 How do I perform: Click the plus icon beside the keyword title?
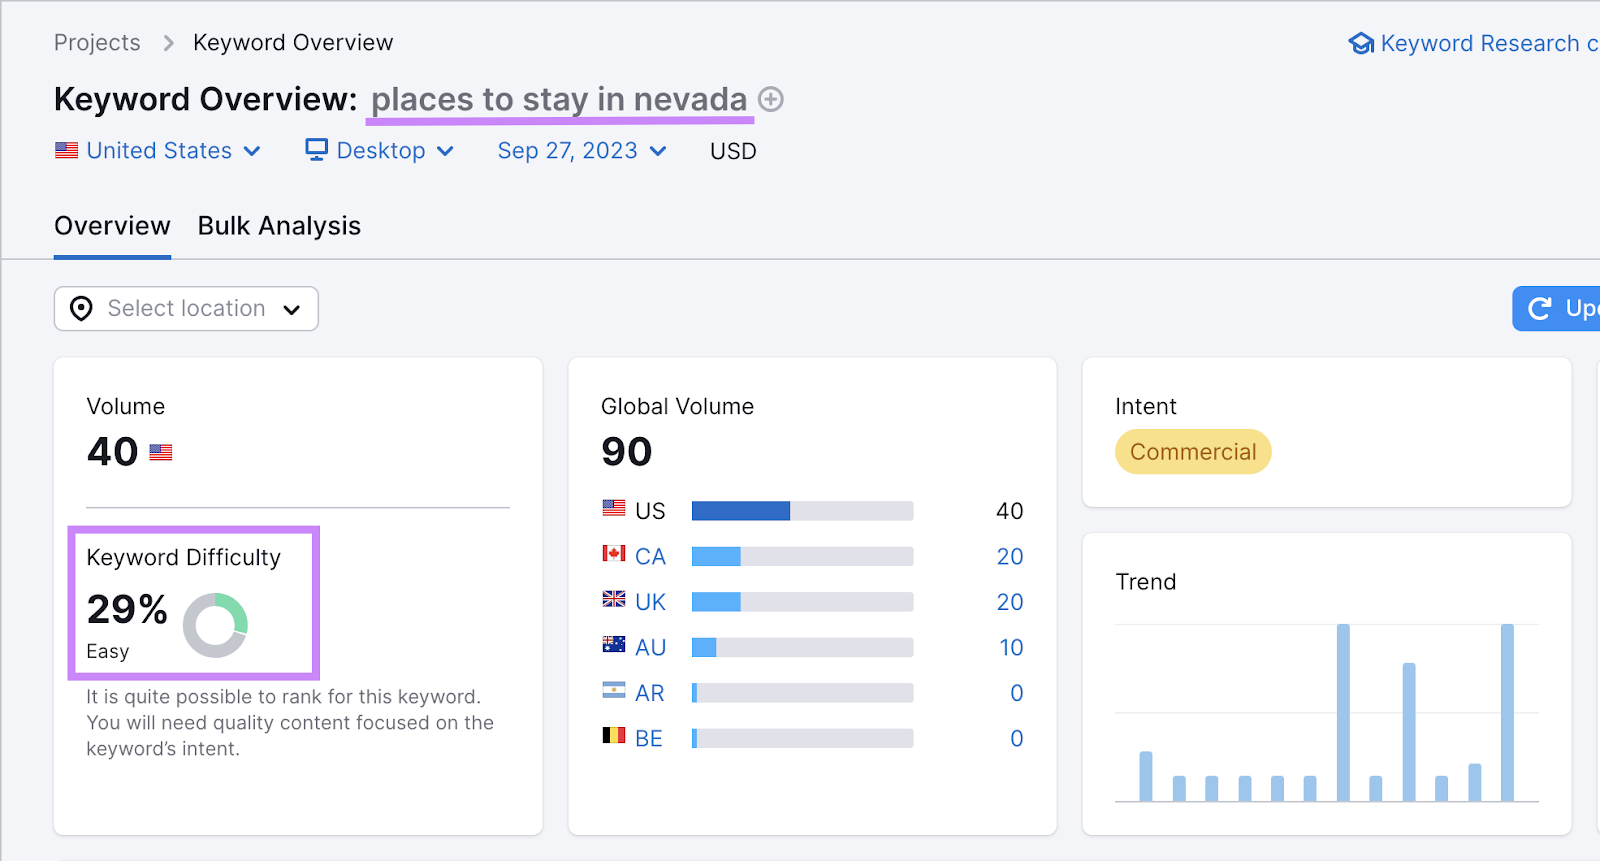[770, 99]
